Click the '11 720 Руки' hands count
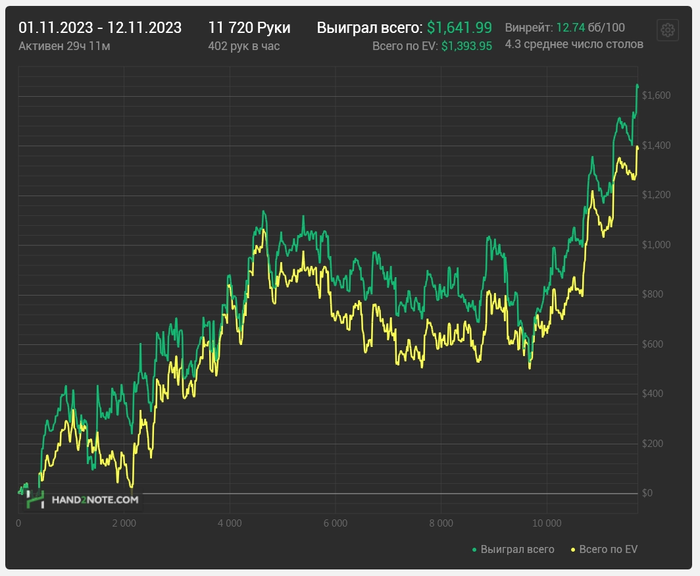Screen dimensions: 700x576 (249, 28)
